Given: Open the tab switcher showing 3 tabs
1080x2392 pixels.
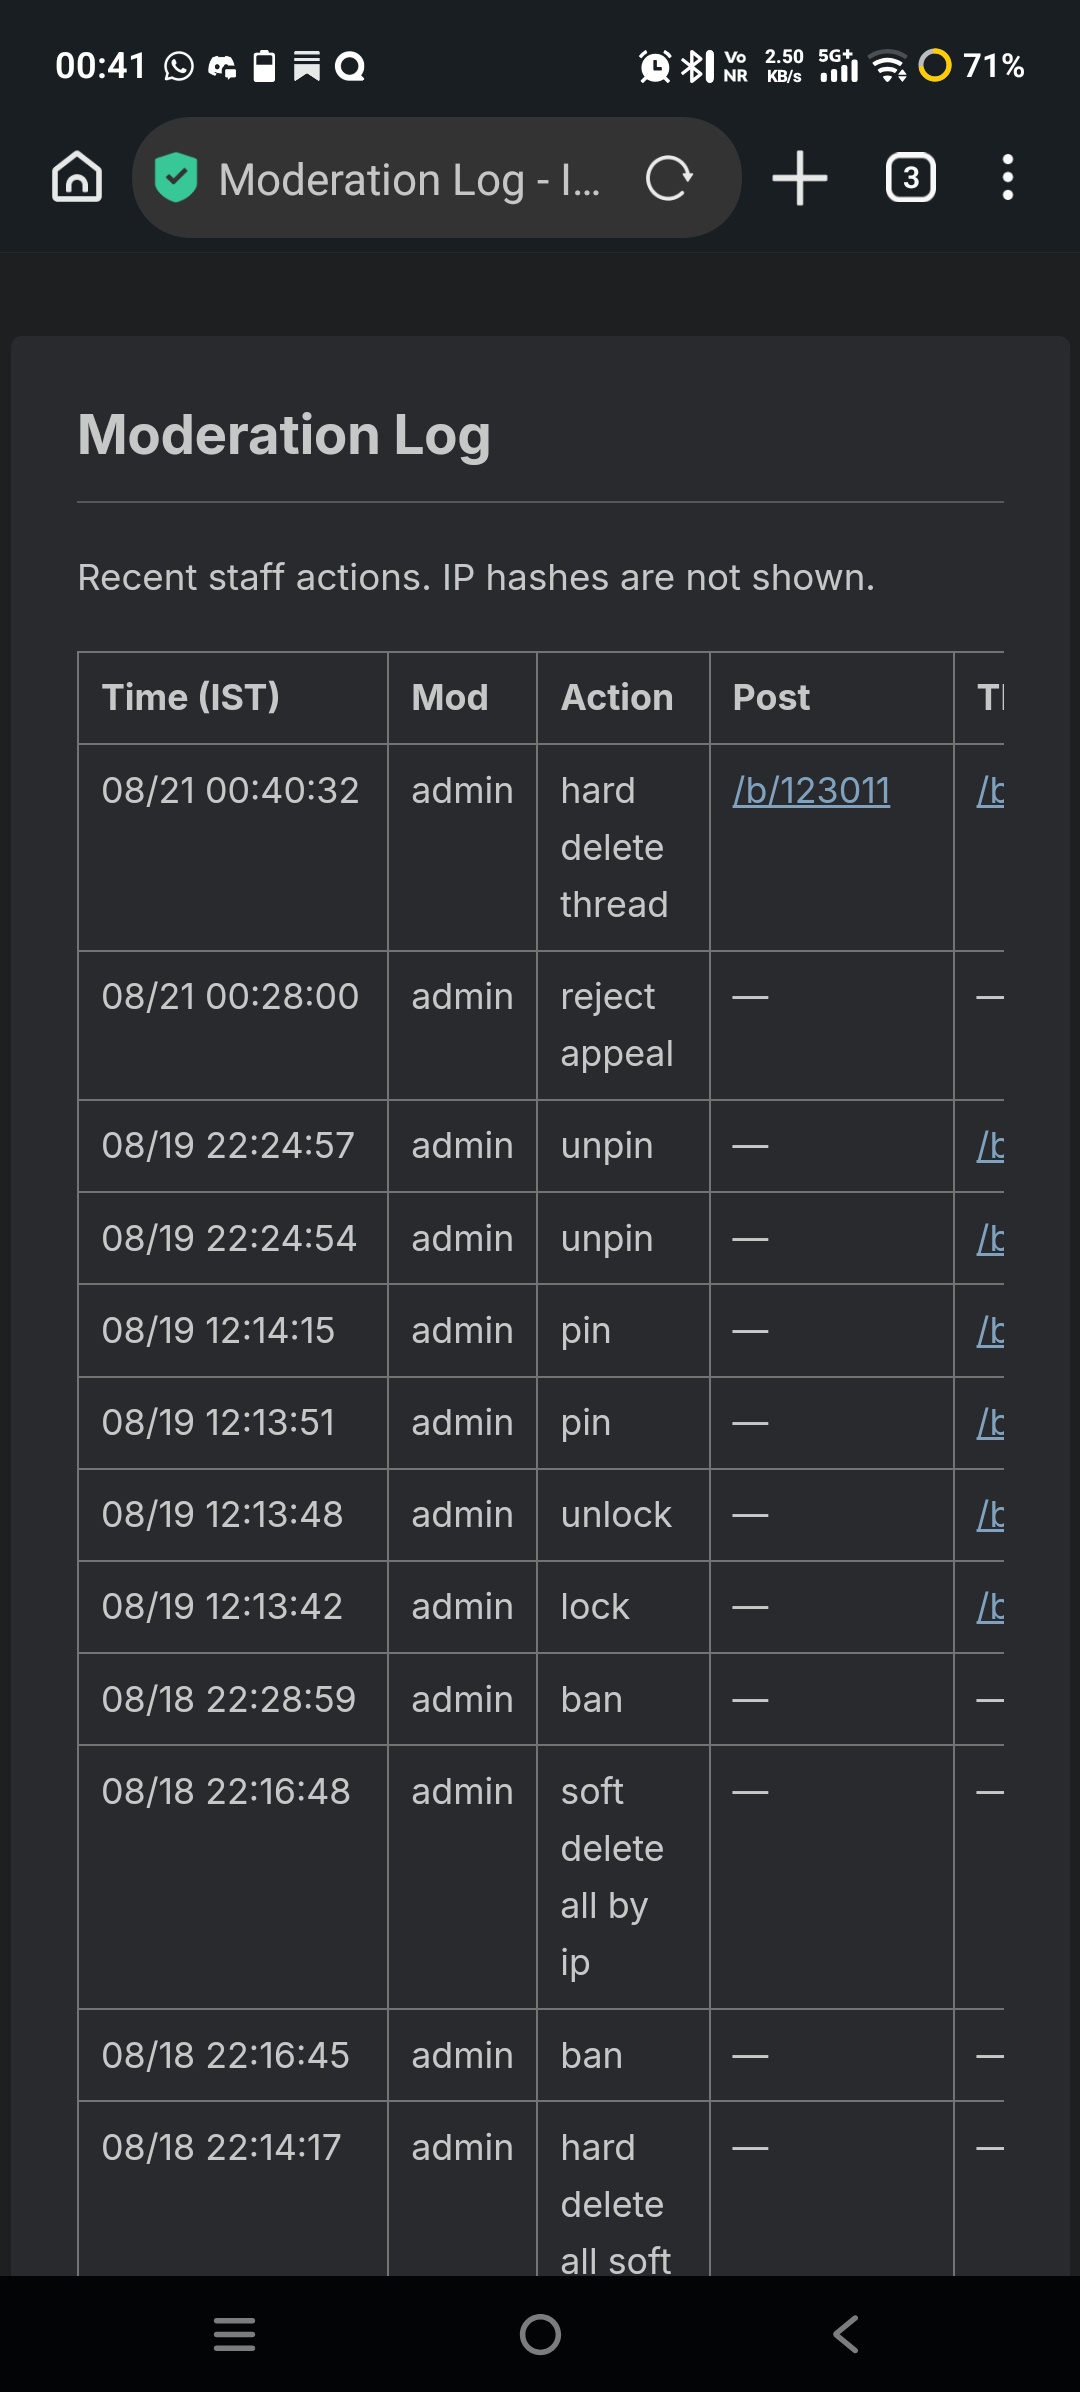Looking at the screenshot, I should [x=910, y=178].
